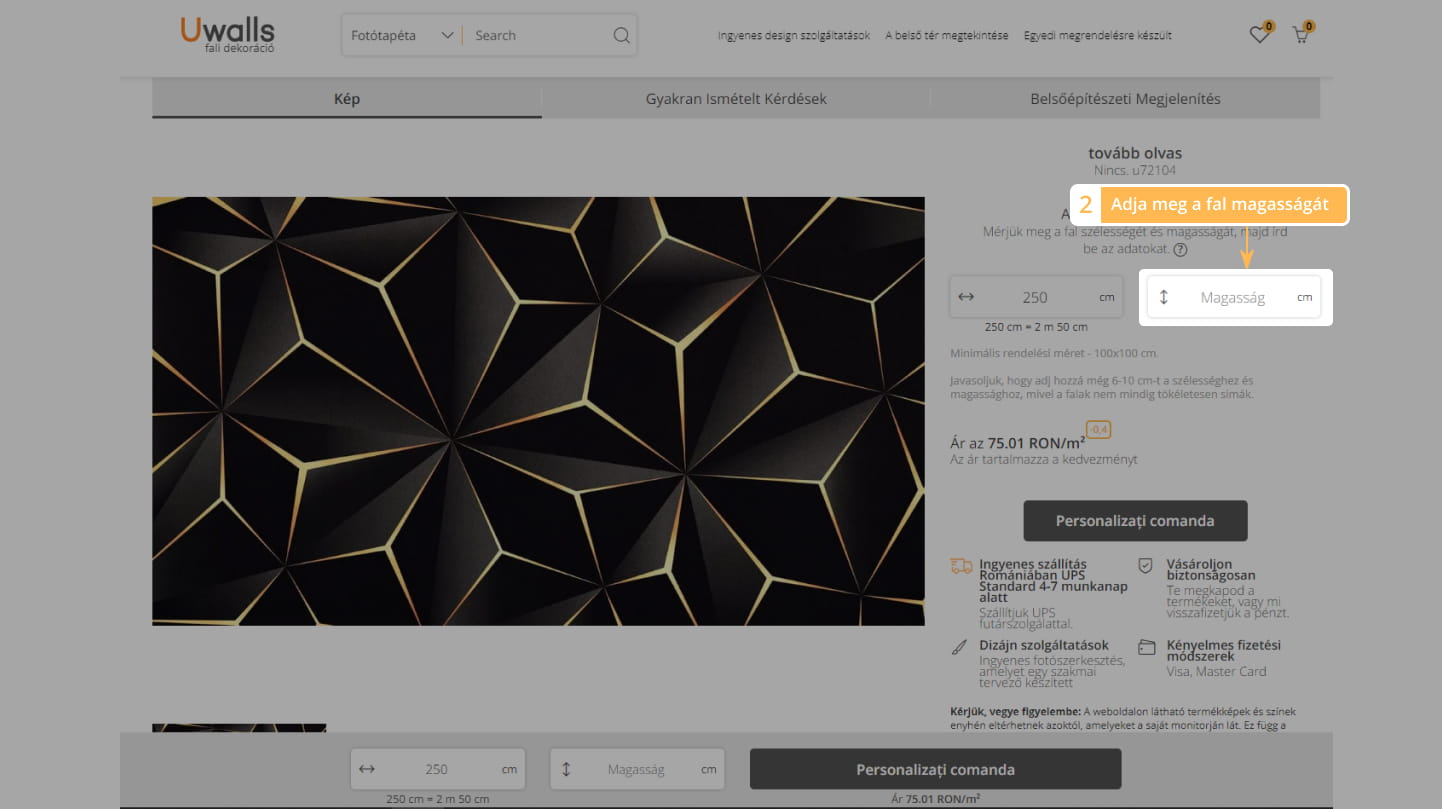Open the Belsőépítészeti Megjelenítés tab
1442x809 pixels.
pos(1125,99)
